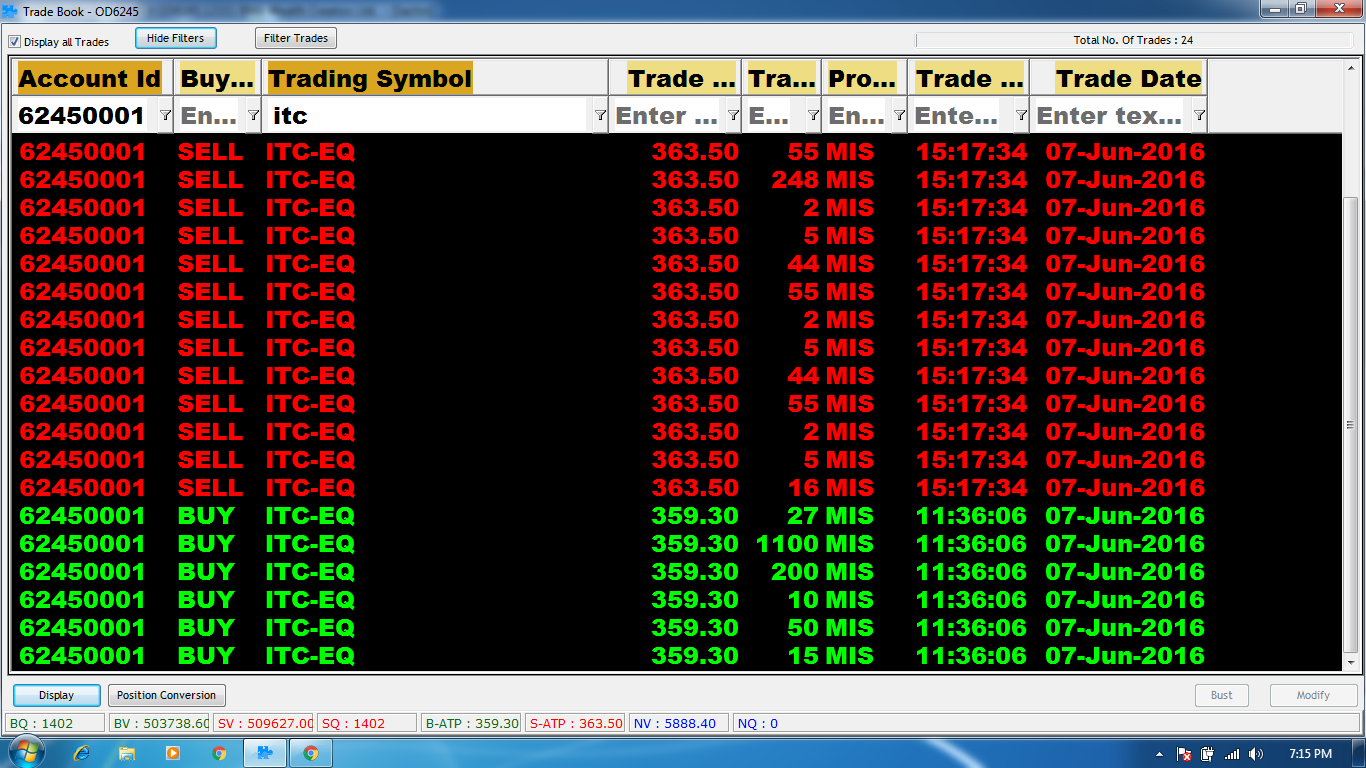This screenshot has height=768, width=1366.
Task: Open the network signal tray icon
Action: pos(1231,754)
